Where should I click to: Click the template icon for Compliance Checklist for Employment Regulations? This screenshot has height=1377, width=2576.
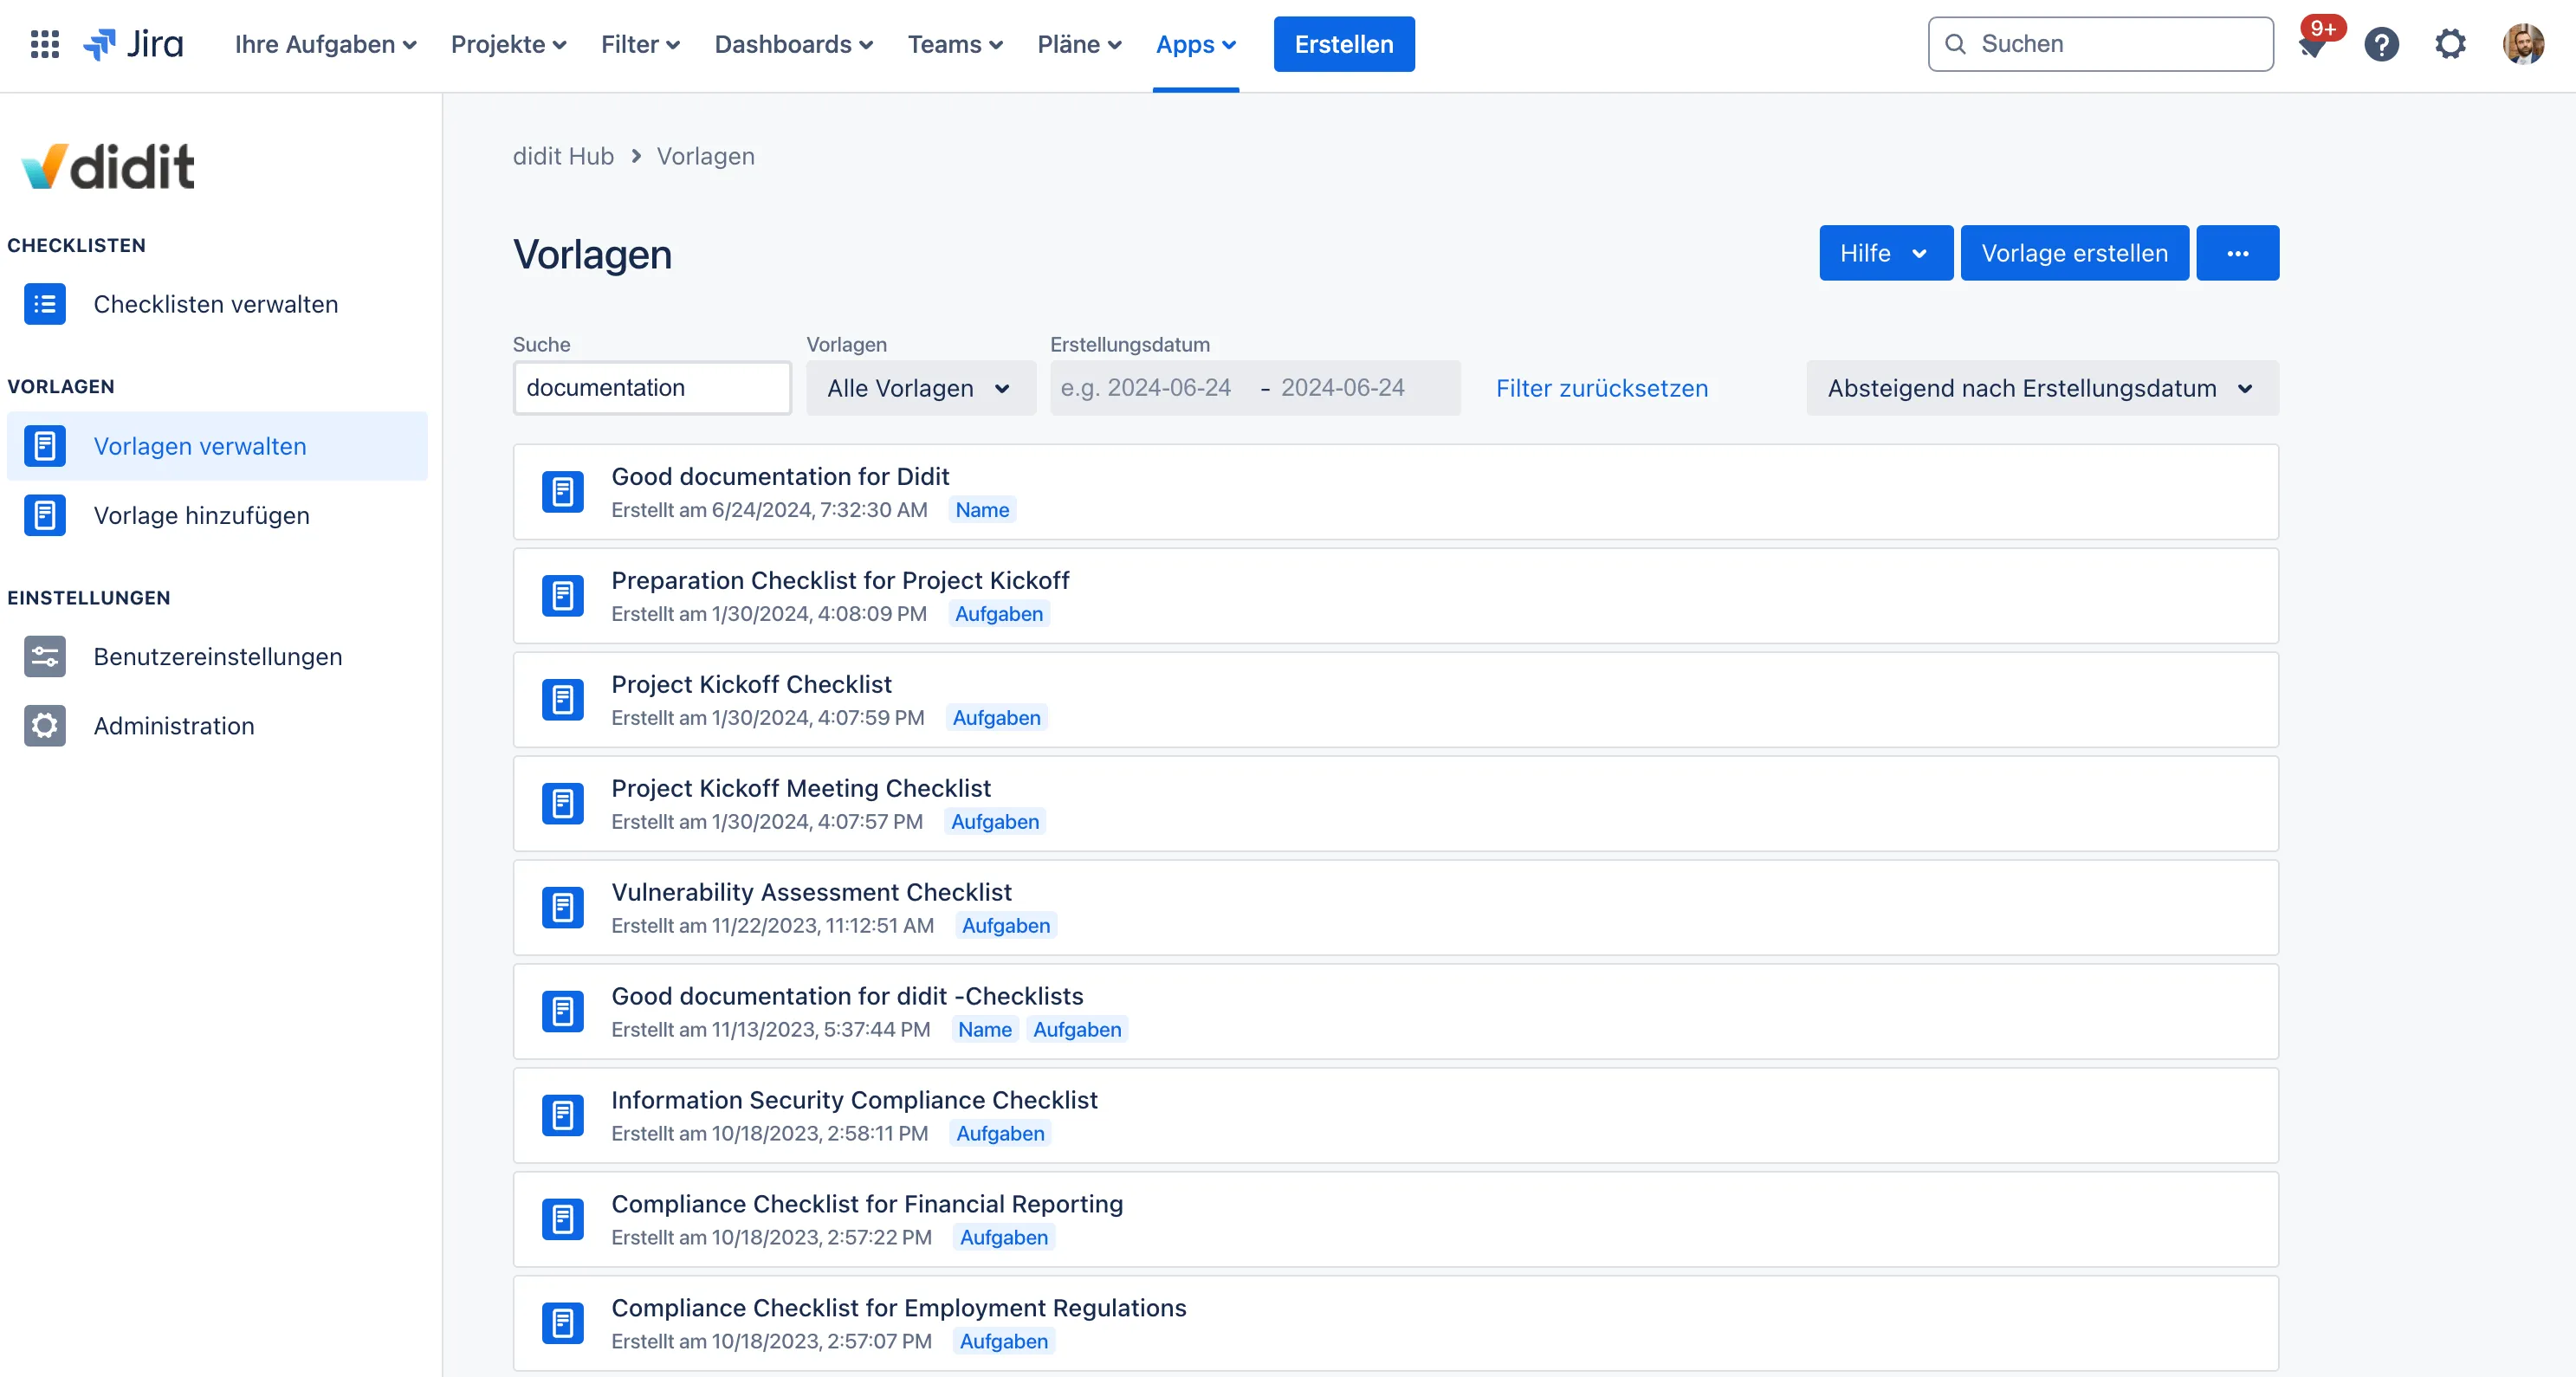click(x=563, y=1324)
